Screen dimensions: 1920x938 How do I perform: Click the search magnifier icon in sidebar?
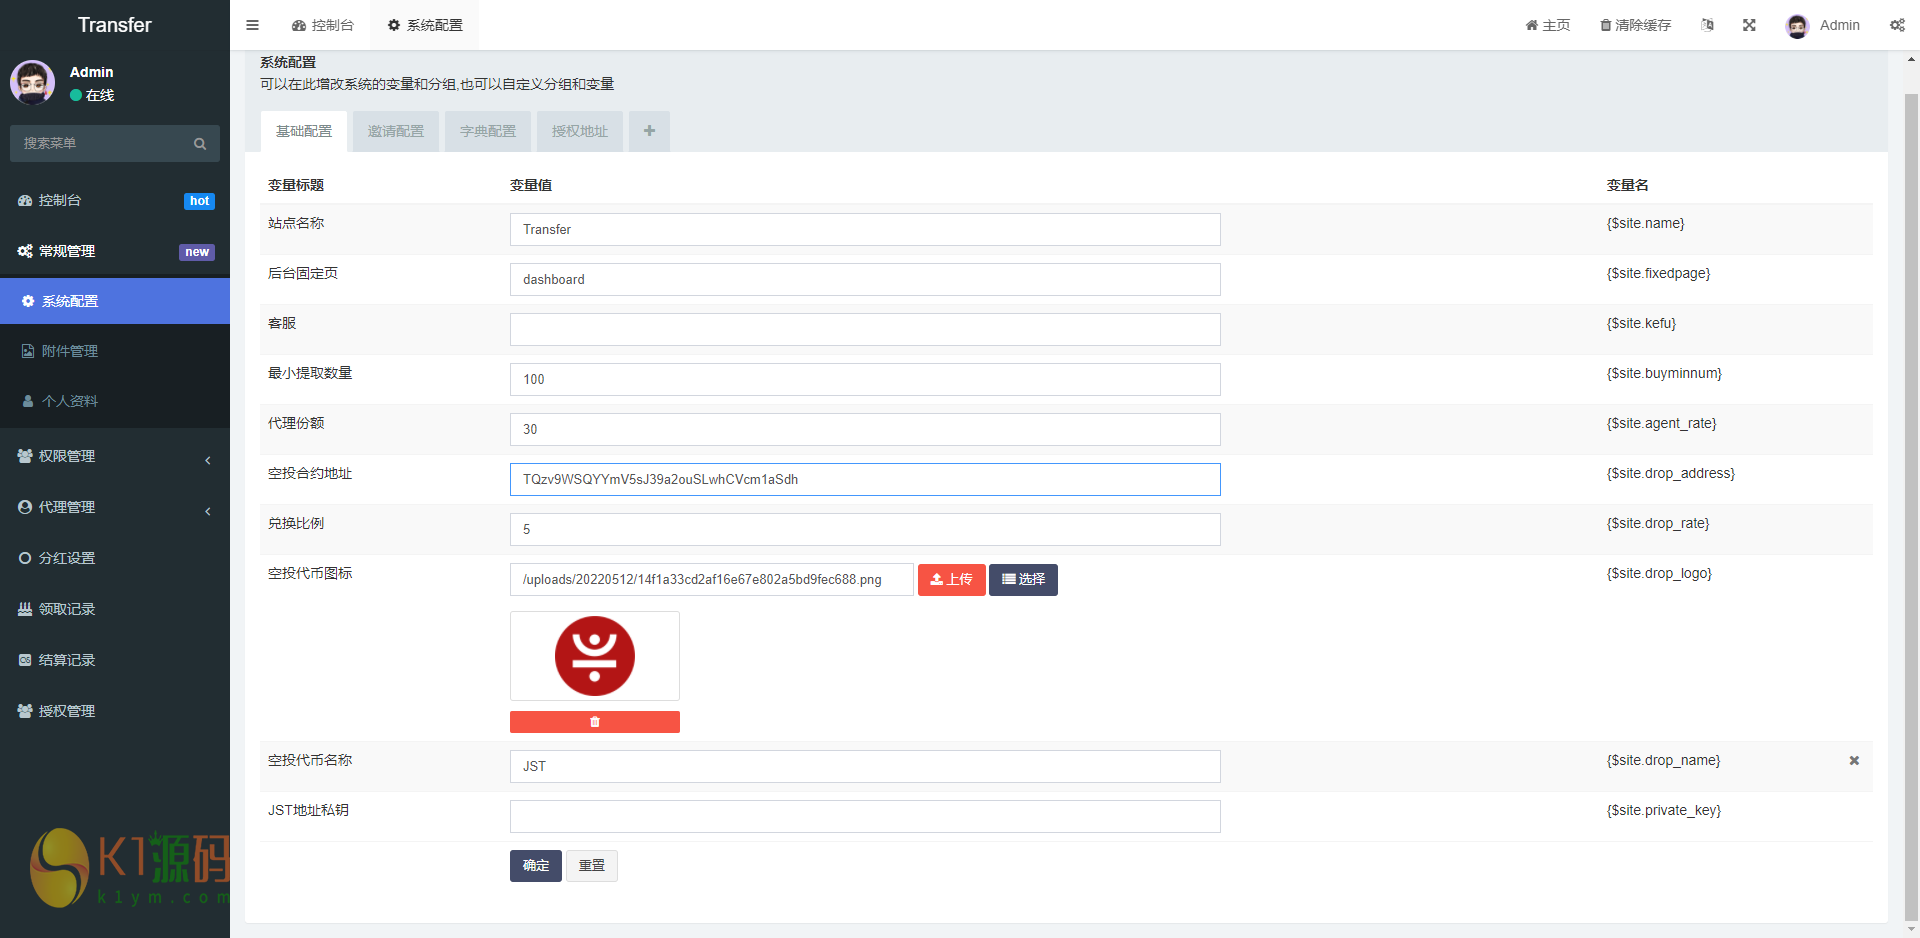coord(200,144)
